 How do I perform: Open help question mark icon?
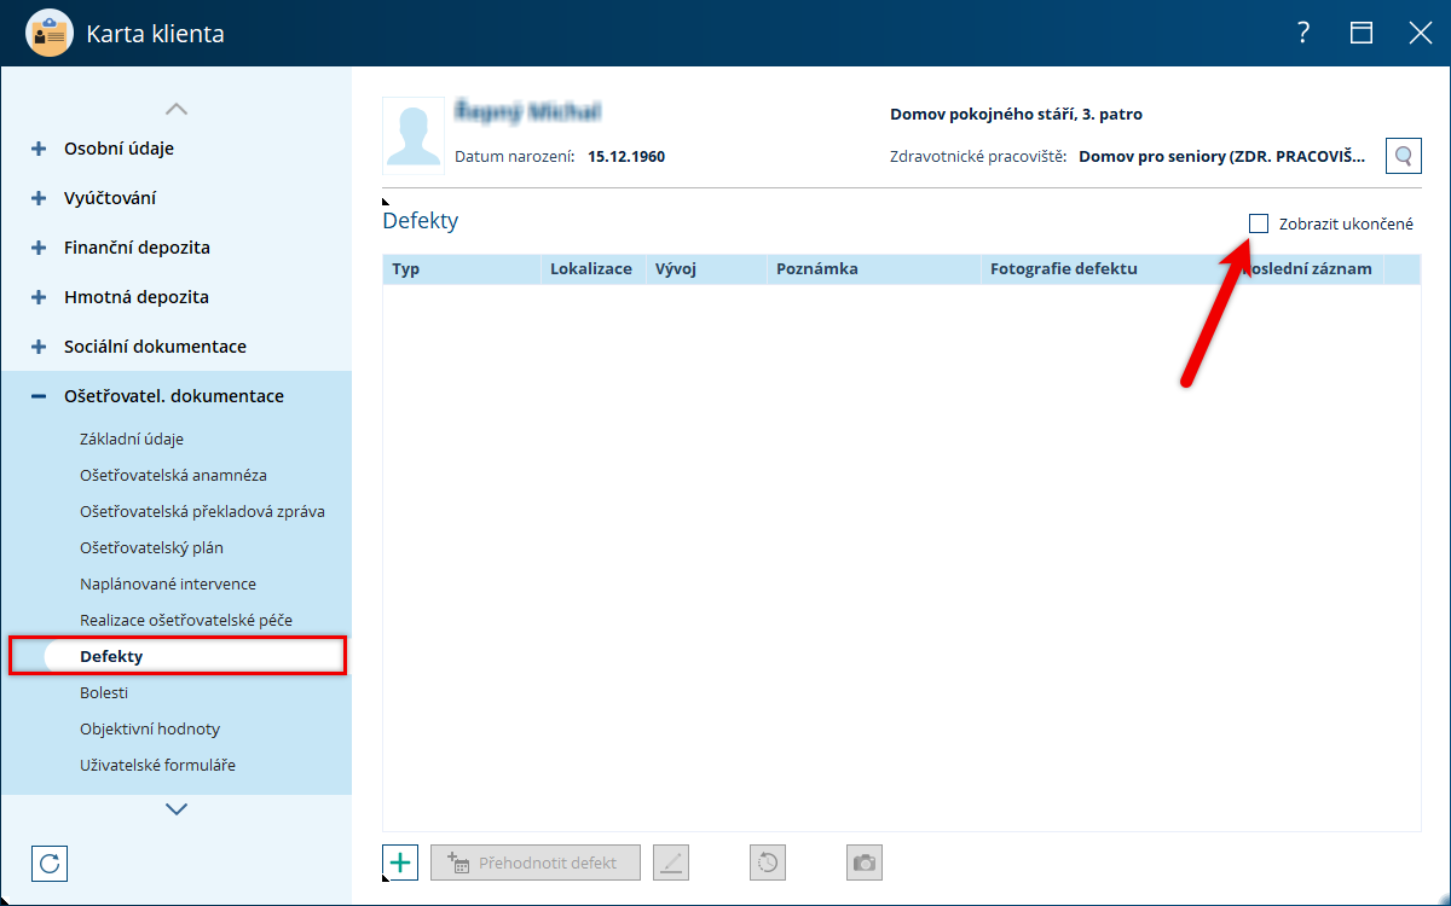1303,33
